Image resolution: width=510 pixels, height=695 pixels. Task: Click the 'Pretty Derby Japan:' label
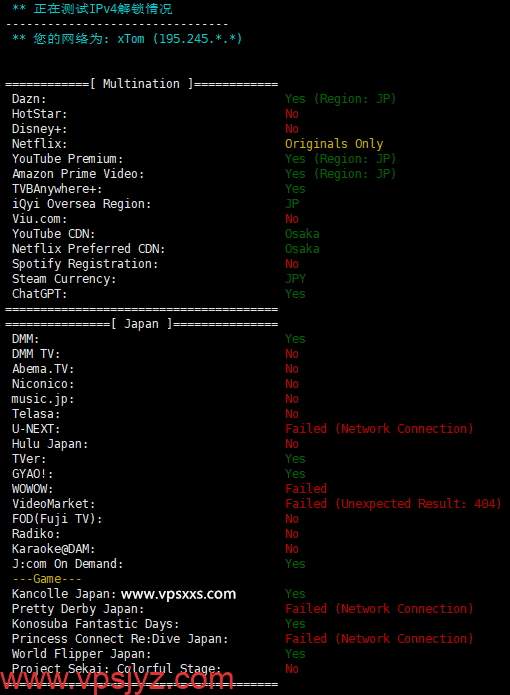78,609
